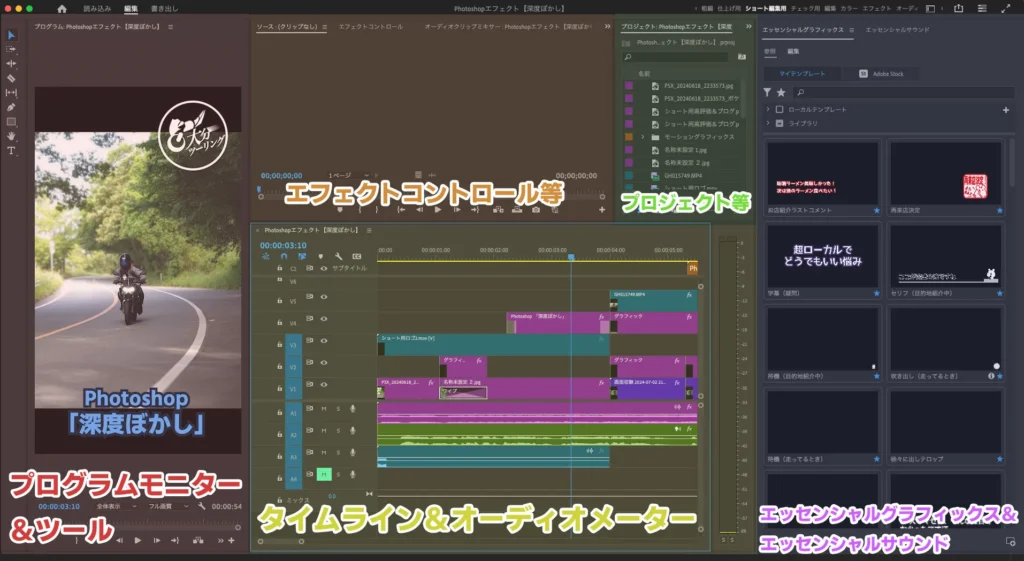Check the ローカルテンプレート checkbox

[x=778, y=109]
